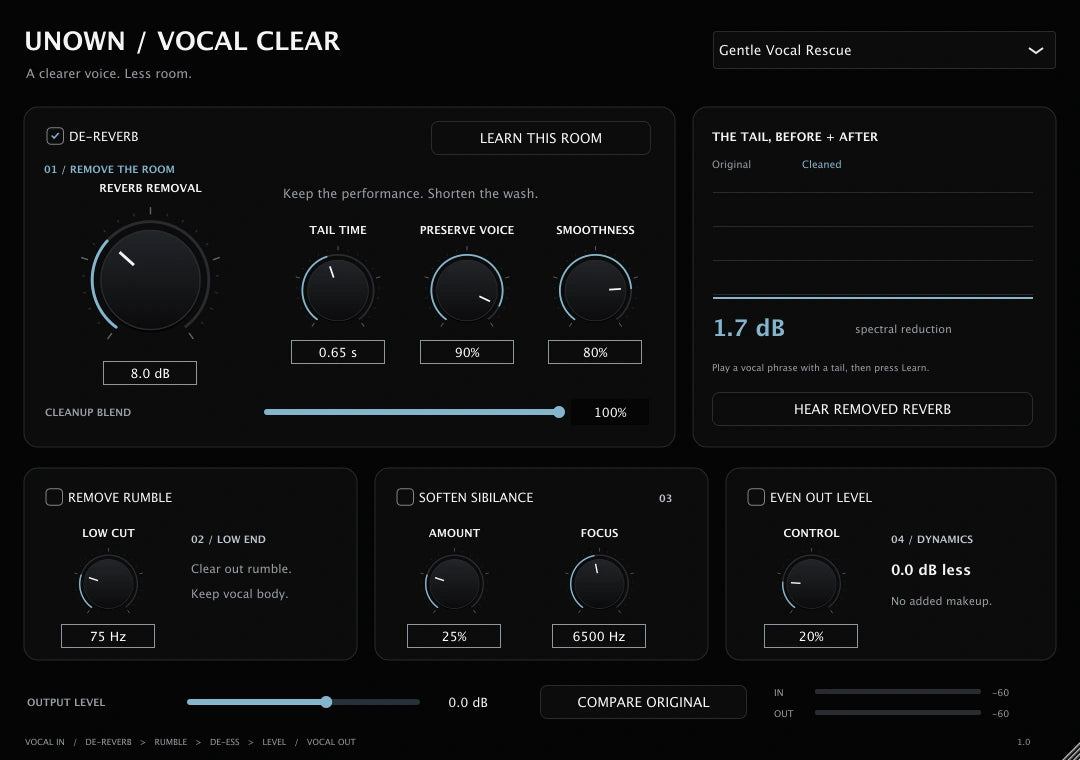Viewport: 1080px width, 760px height.
Task: Click the 0.0 dB output level value
Action: pyautogui.click(x=468, y=702)
